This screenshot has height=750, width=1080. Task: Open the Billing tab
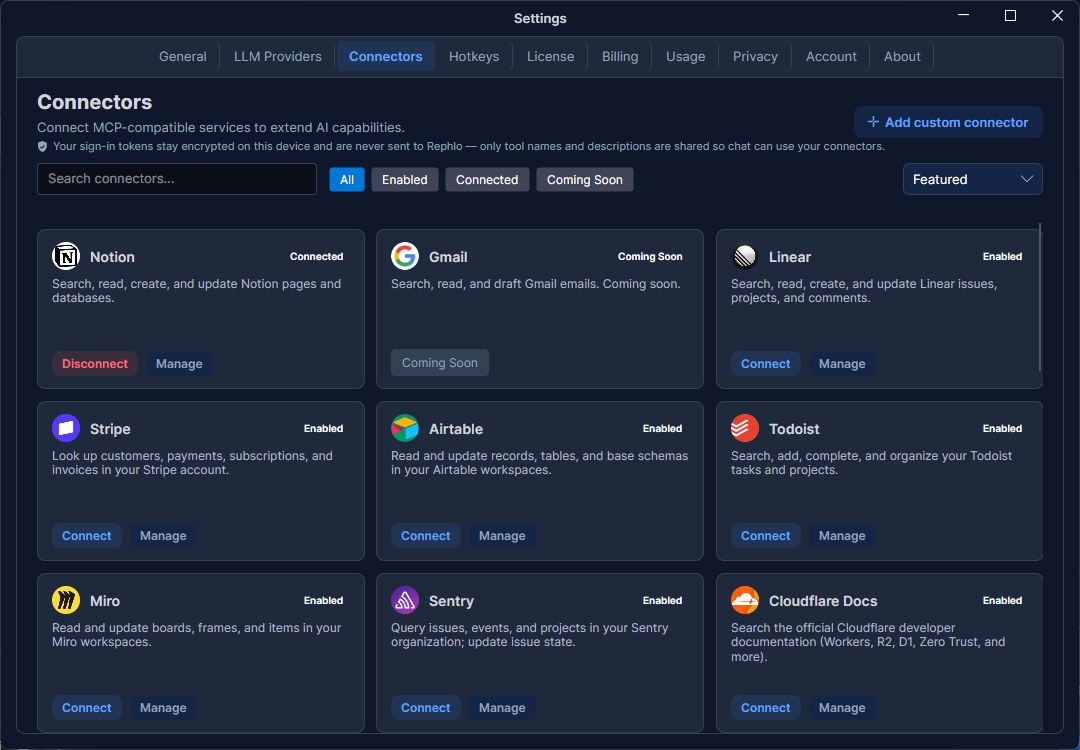(620, 56)
